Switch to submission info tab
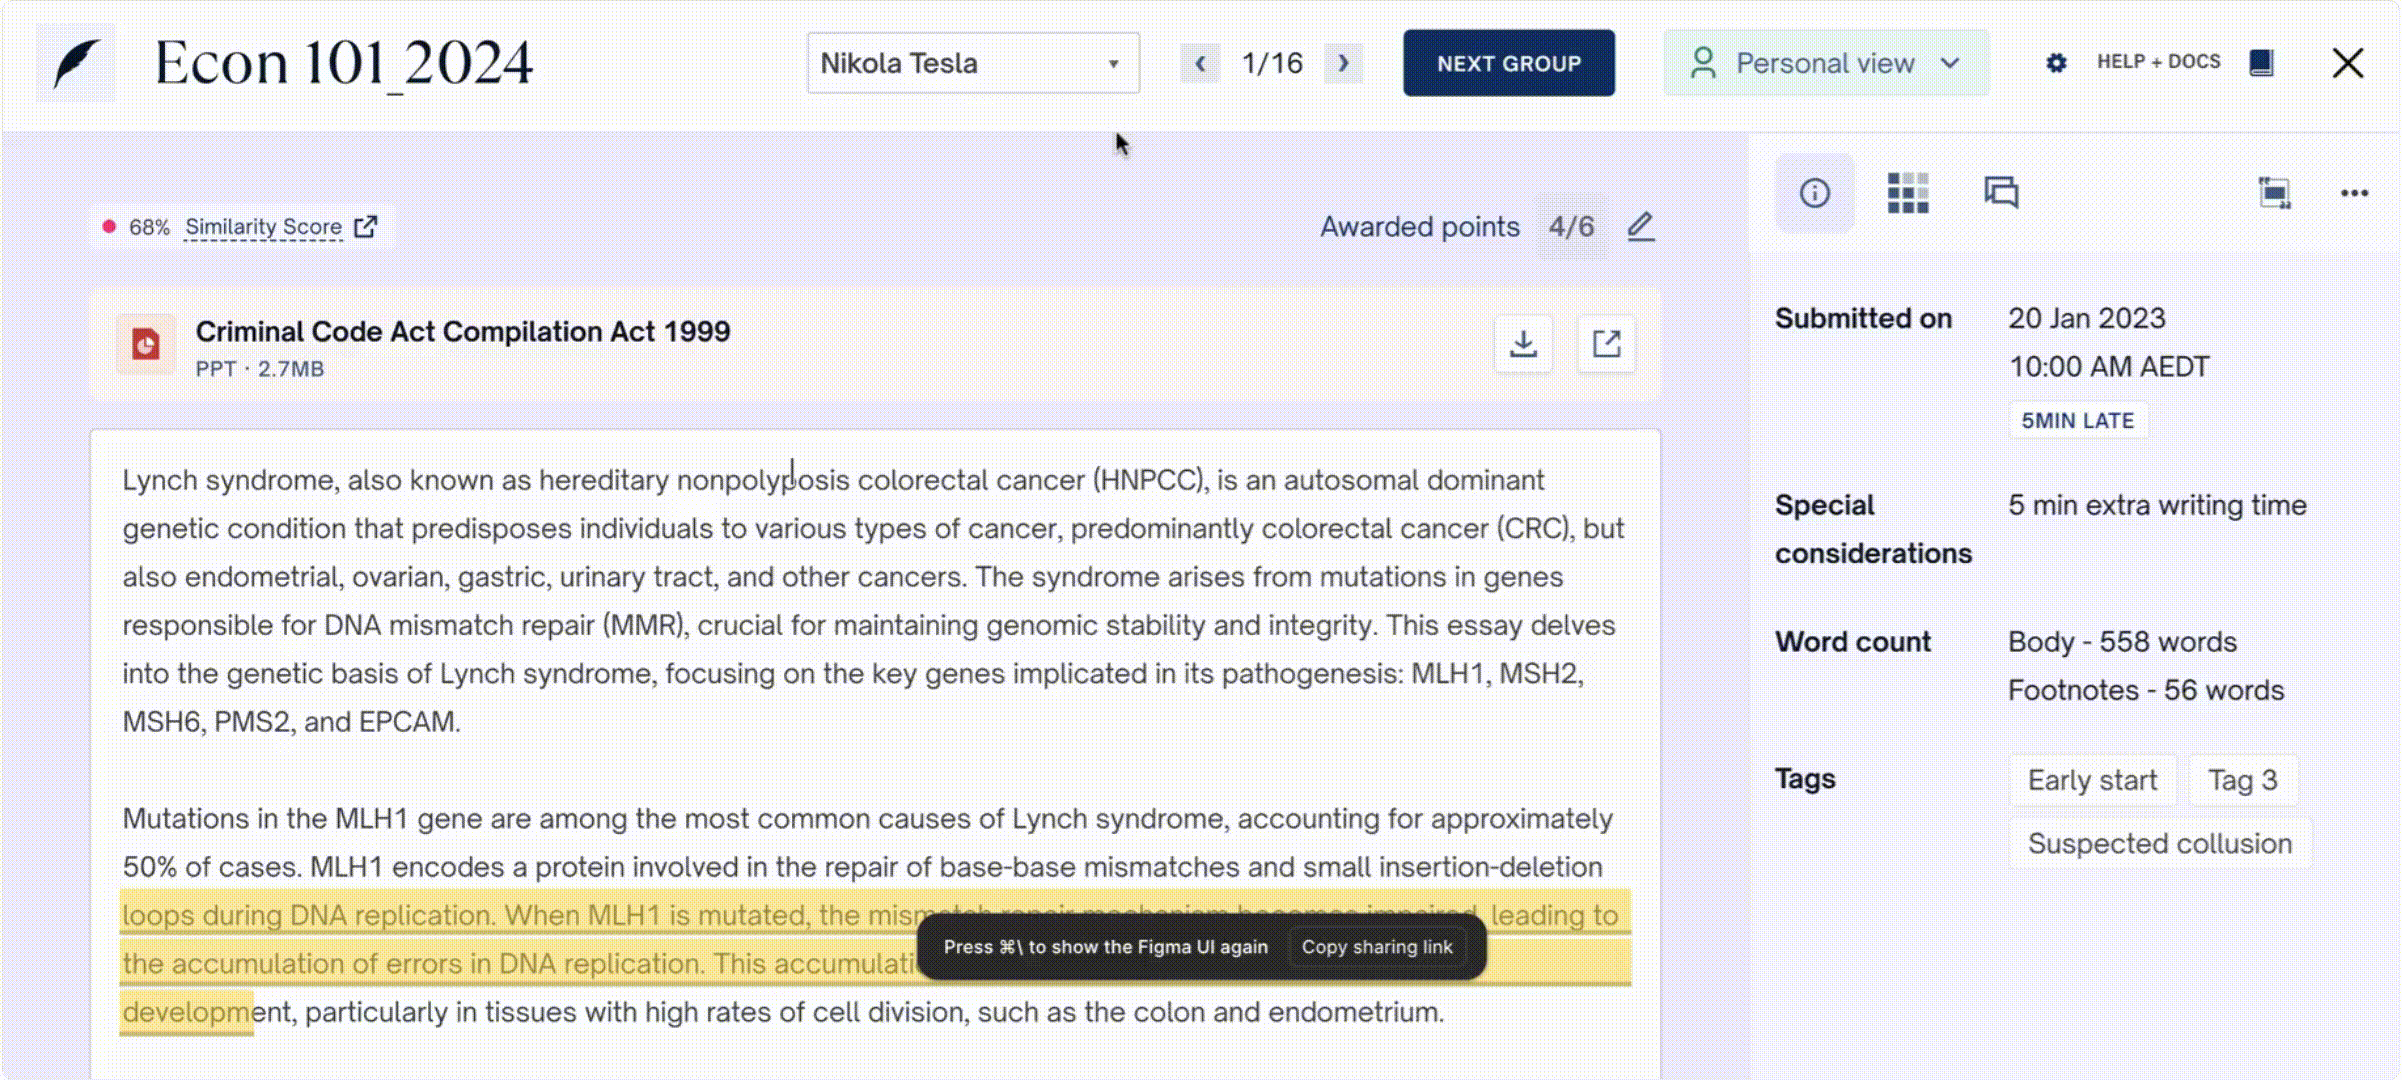The image size is (2402, 1080). [x=1814, y=193]
